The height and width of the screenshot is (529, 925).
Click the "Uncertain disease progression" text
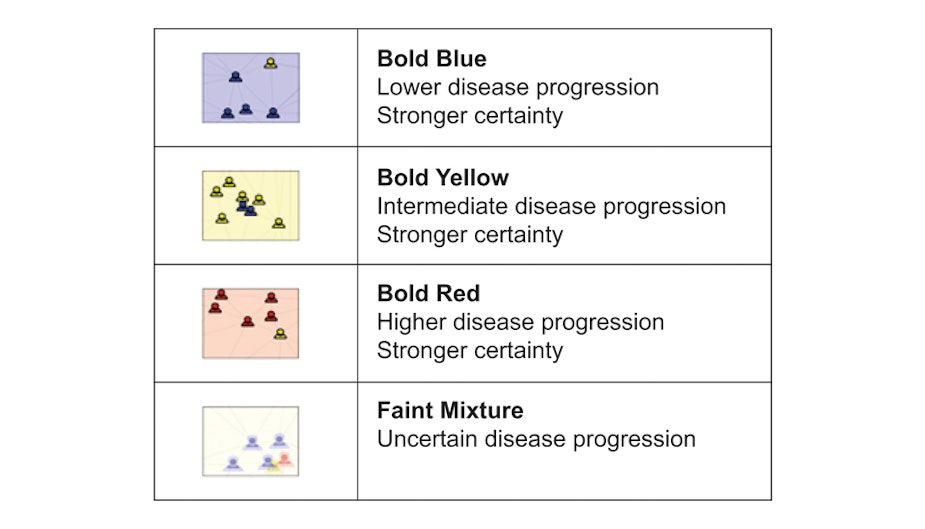coord(536,439)
